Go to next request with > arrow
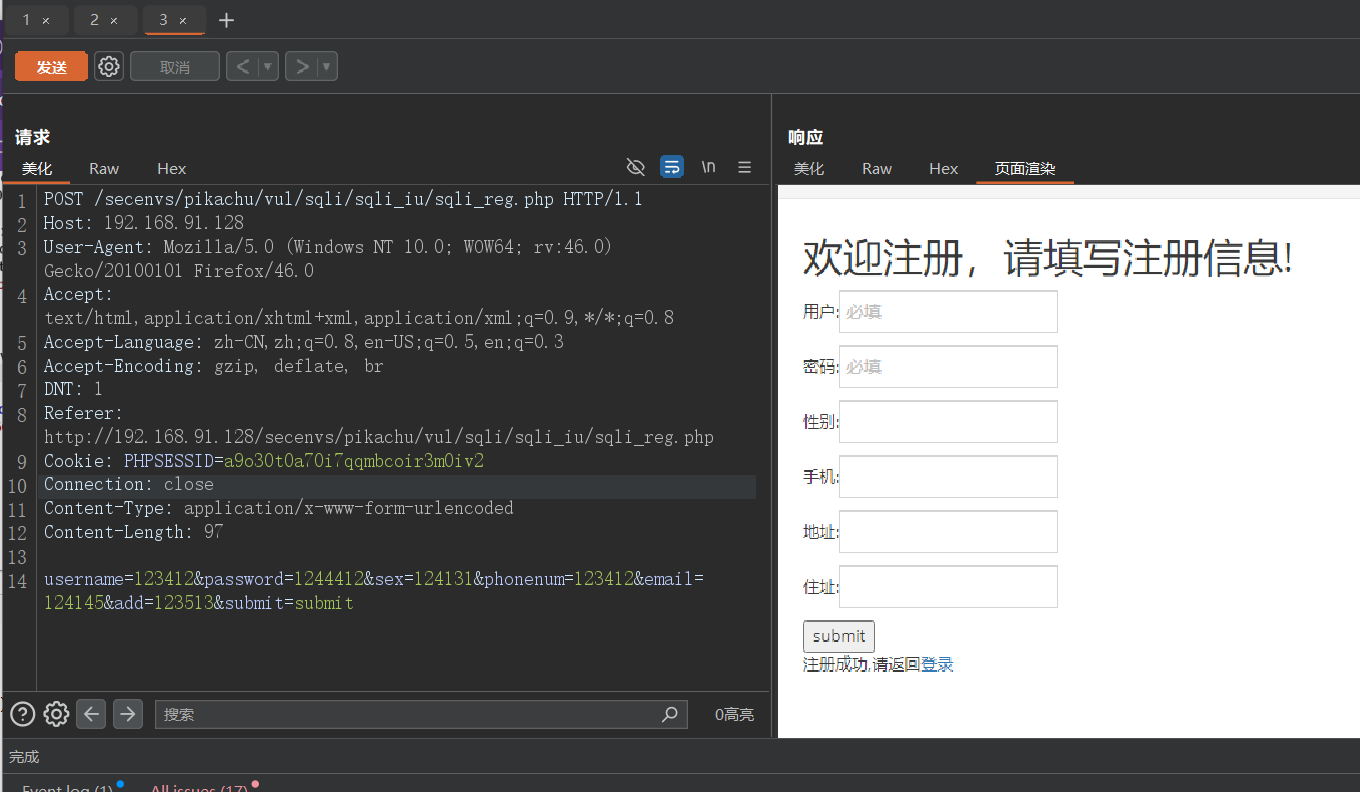Viewport: 1360px width, 792px height. [x=302, y=67]
